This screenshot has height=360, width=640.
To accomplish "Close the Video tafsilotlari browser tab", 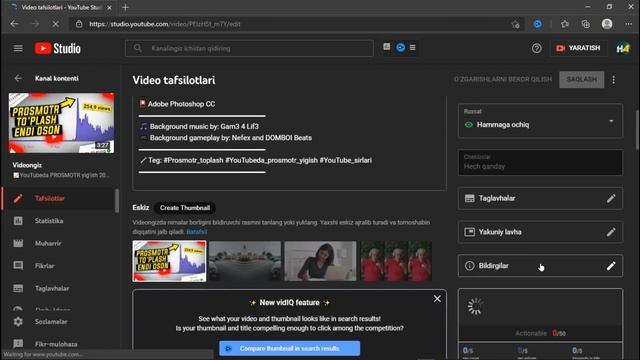I will tap(109, 7).
